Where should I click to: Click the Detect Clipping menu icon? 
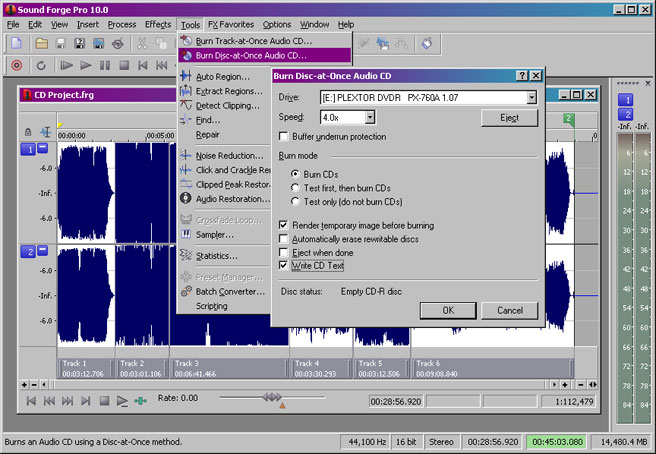186,105
